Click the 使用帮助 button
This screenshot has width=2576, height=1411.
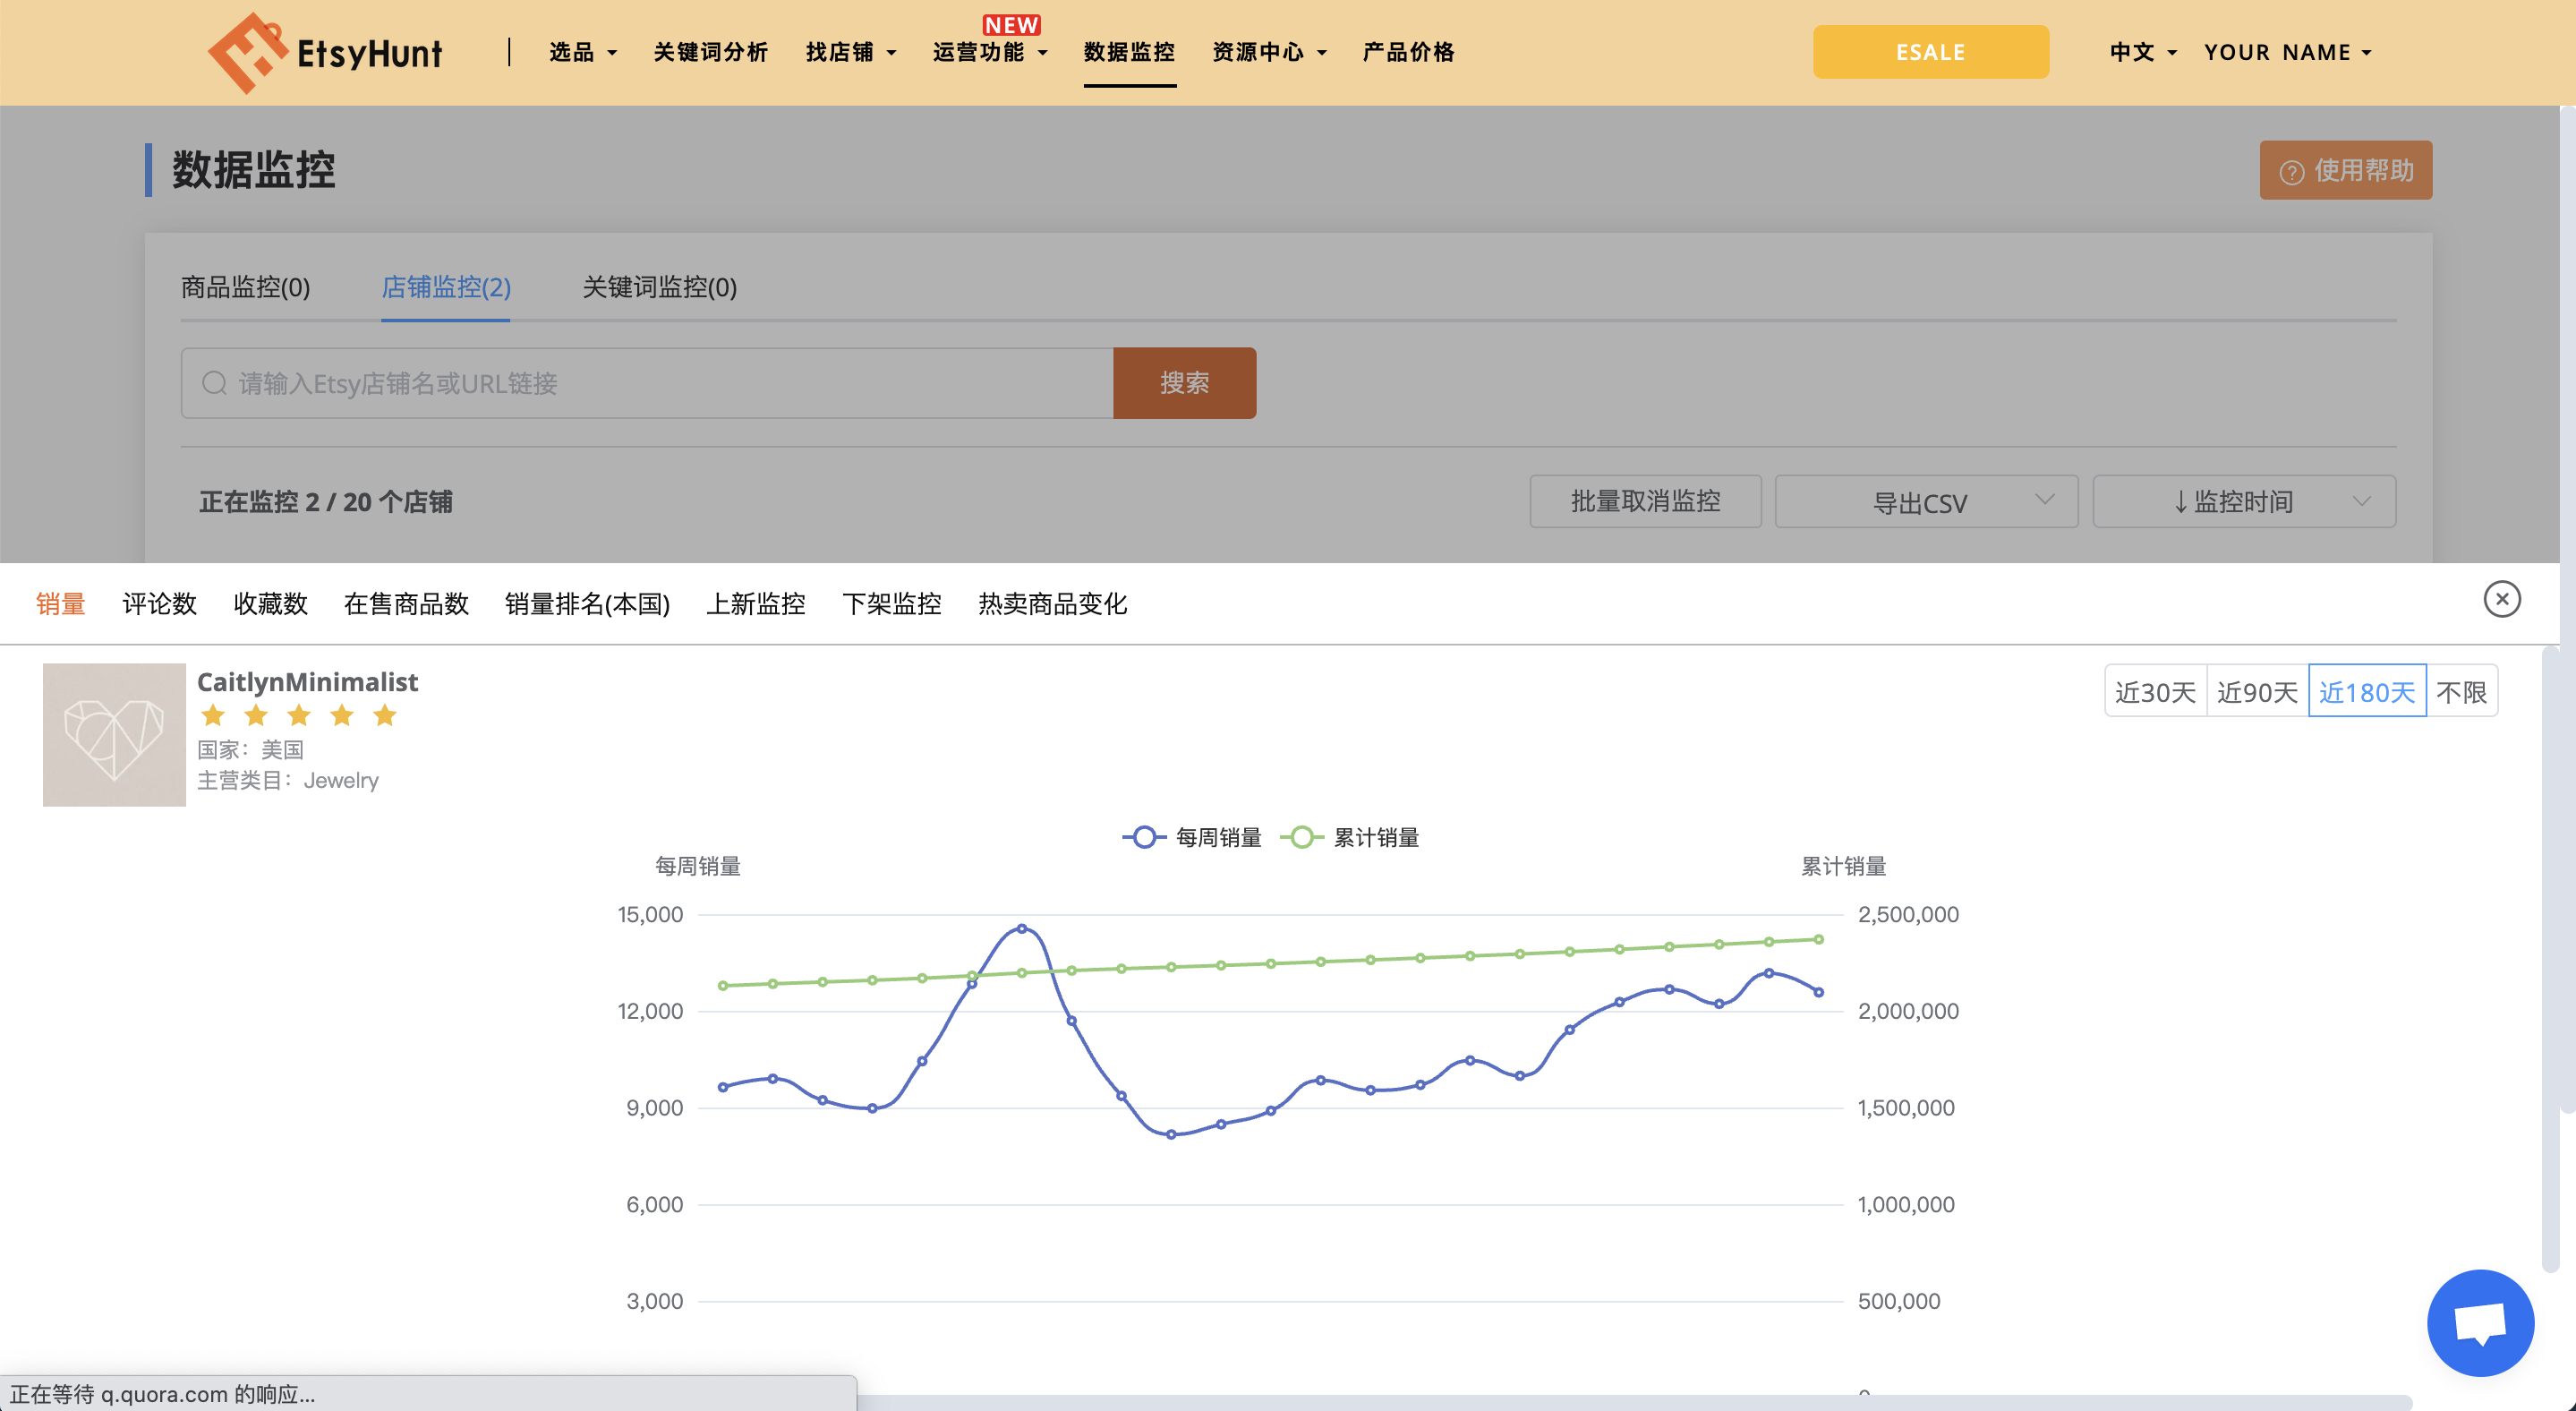click(2345, 170)
